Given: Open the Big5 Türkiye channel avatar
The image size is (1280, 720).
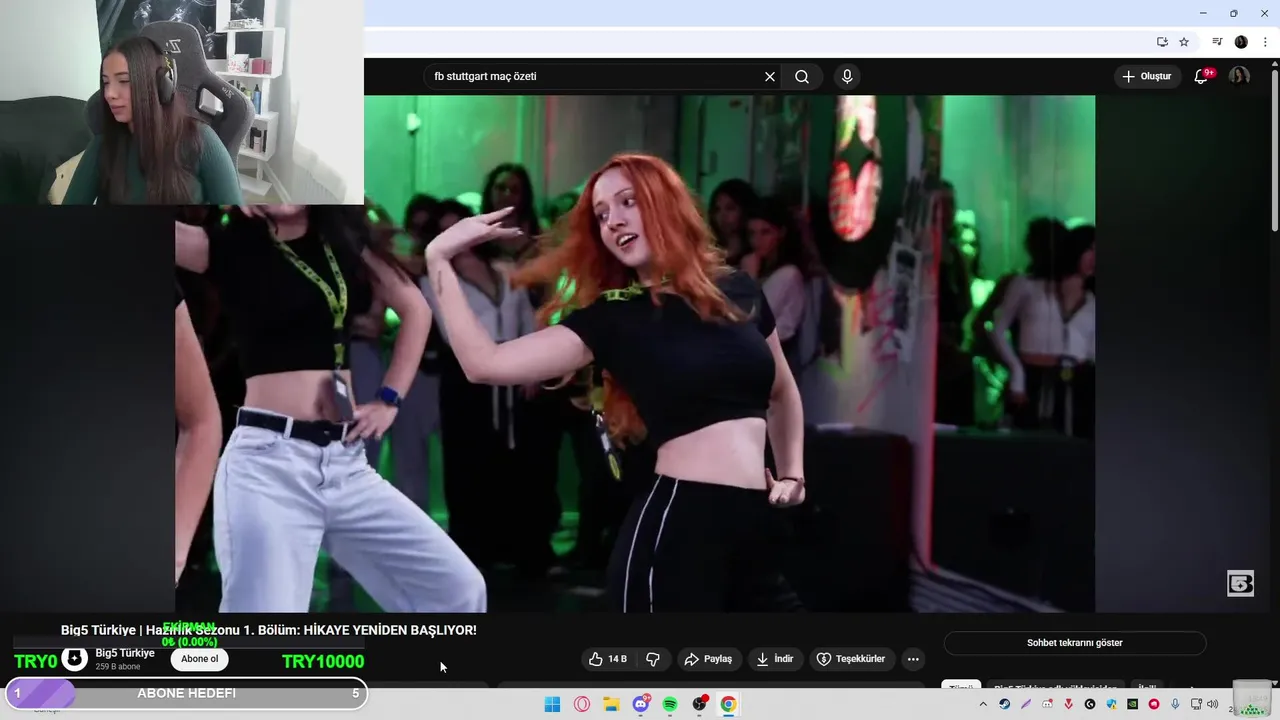Looking at the screenshot, I should pos(75,659).
